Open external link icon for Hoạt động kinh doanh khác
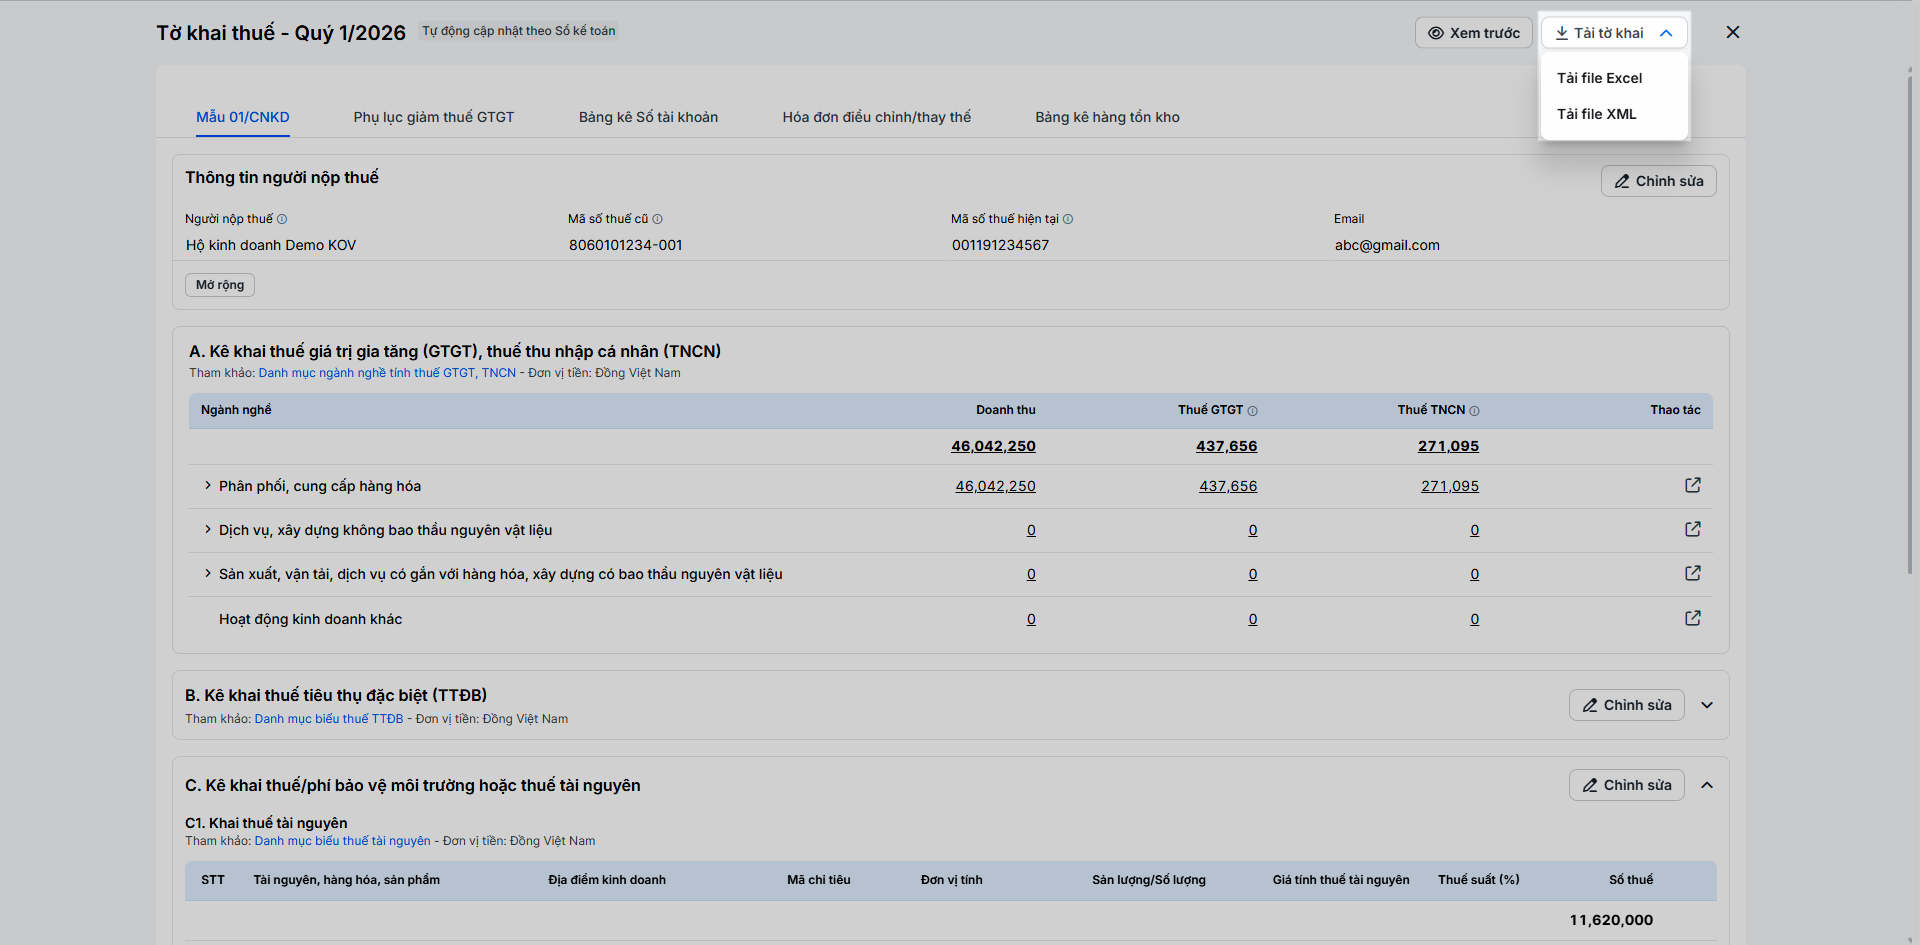This screenshot has height=945, width=1920. pos(1692,618)
